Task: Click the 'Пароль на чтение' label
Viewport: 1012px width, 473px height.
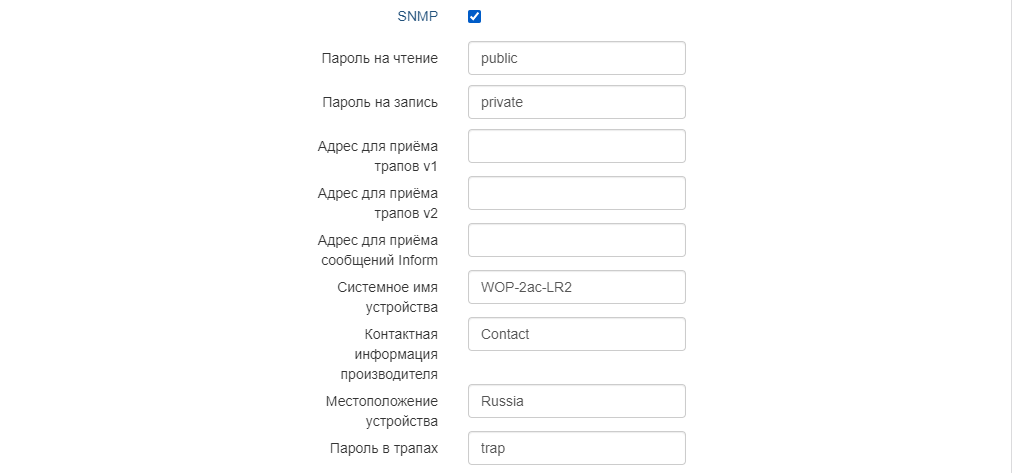Action: [x=380, y=58]
